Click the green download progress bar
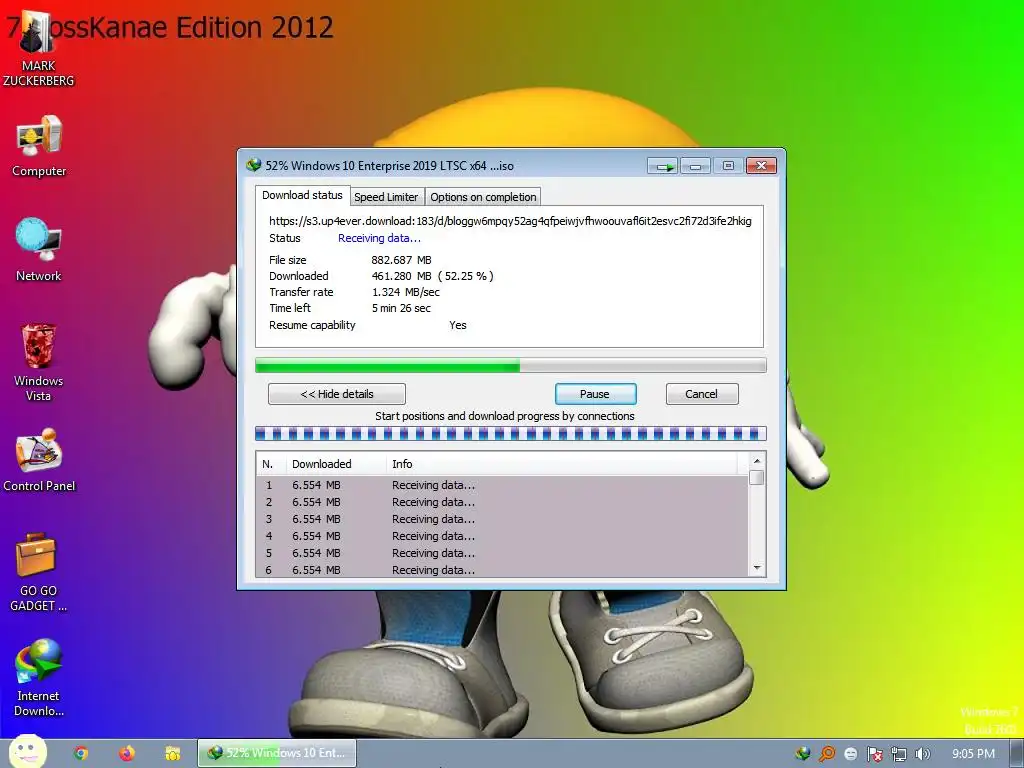Screen dimensions: 1024x768 [511, 366]
